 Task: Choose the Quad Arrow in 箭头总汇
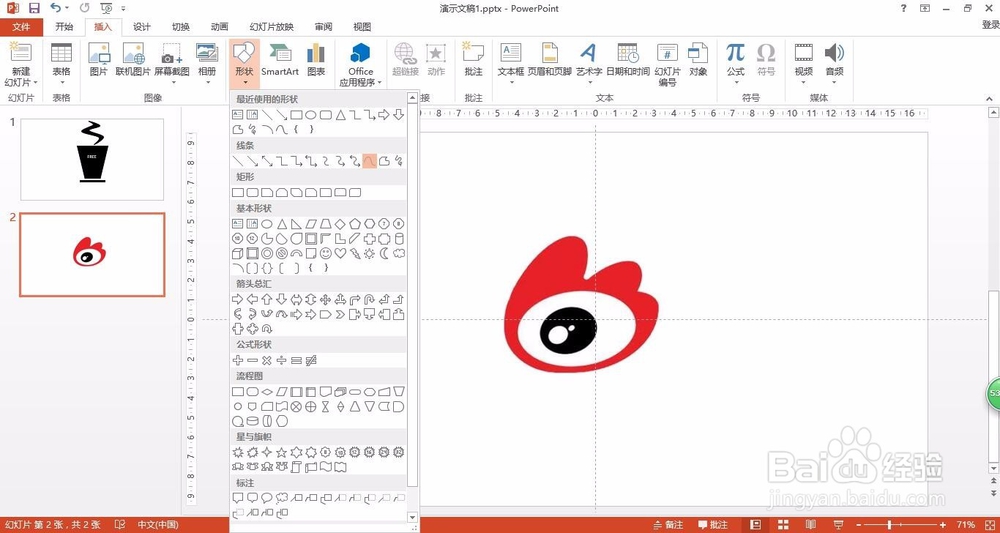tap(326, 299)
